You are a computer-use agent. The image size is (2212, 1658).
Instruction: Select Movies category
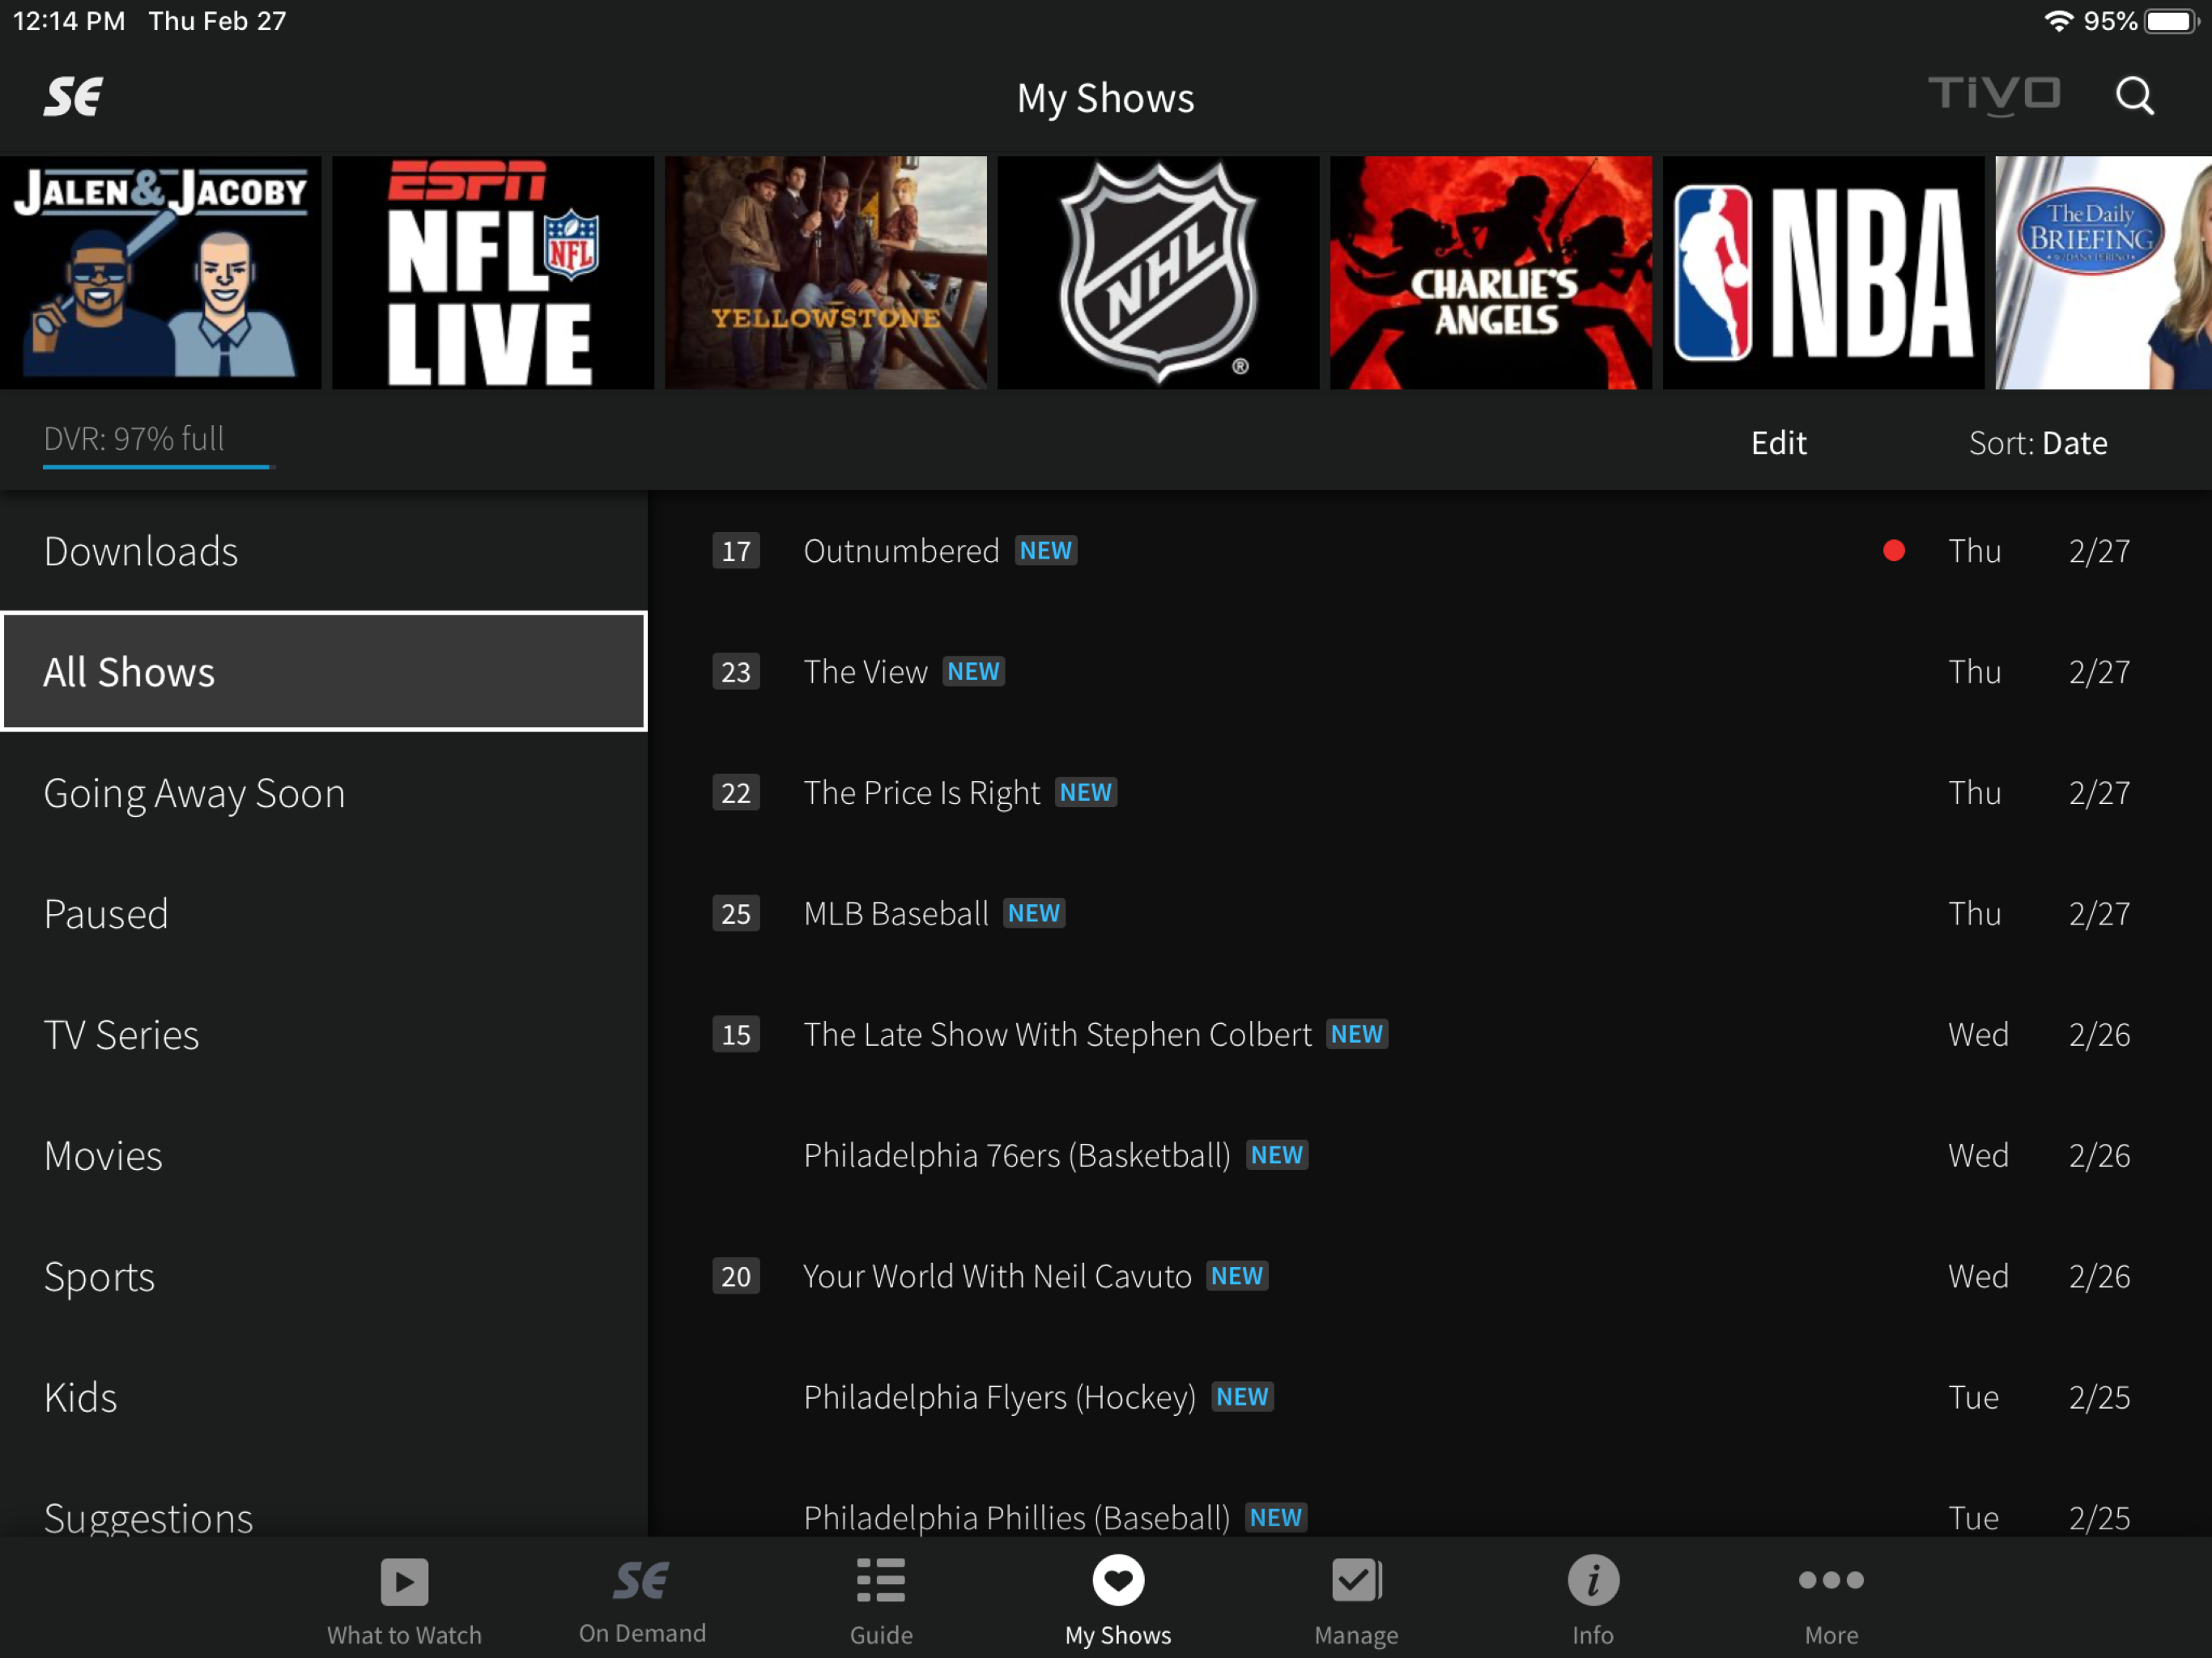(x=323, y=1156)
